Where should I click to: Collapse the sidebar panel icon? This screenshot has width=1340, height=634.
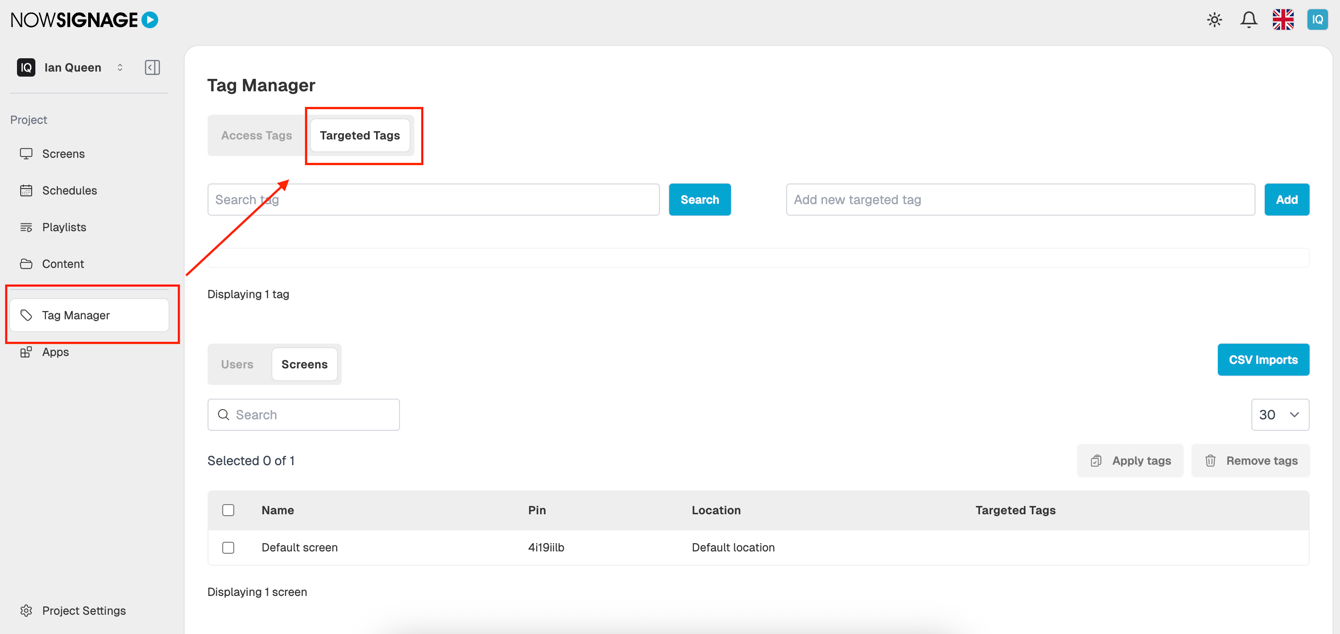(152, 68)
